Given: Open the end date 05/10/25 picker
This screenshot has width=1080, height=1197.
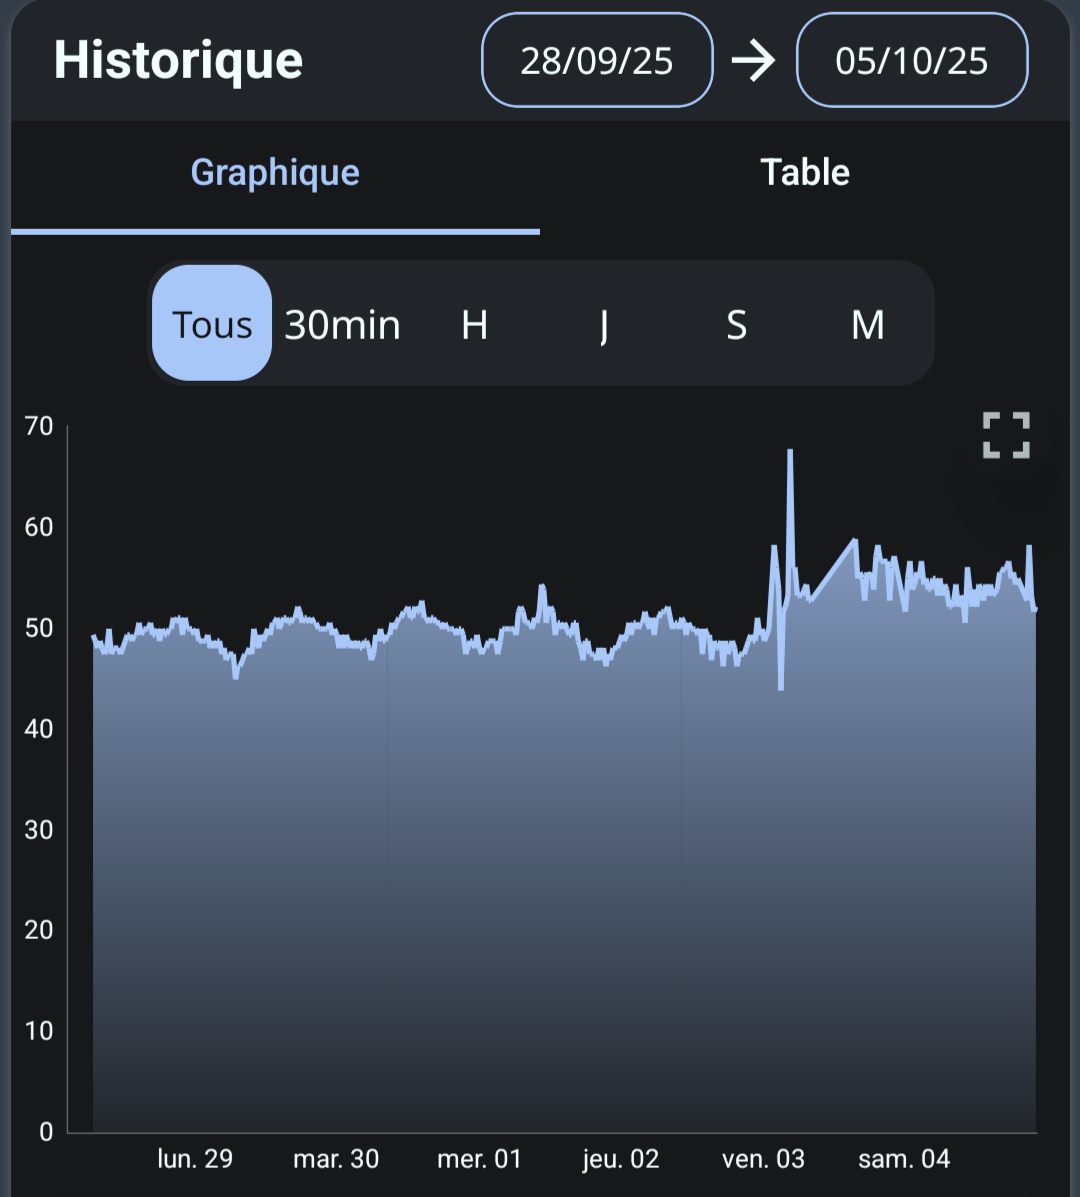Looking at the screenshot, I should 911,61.
